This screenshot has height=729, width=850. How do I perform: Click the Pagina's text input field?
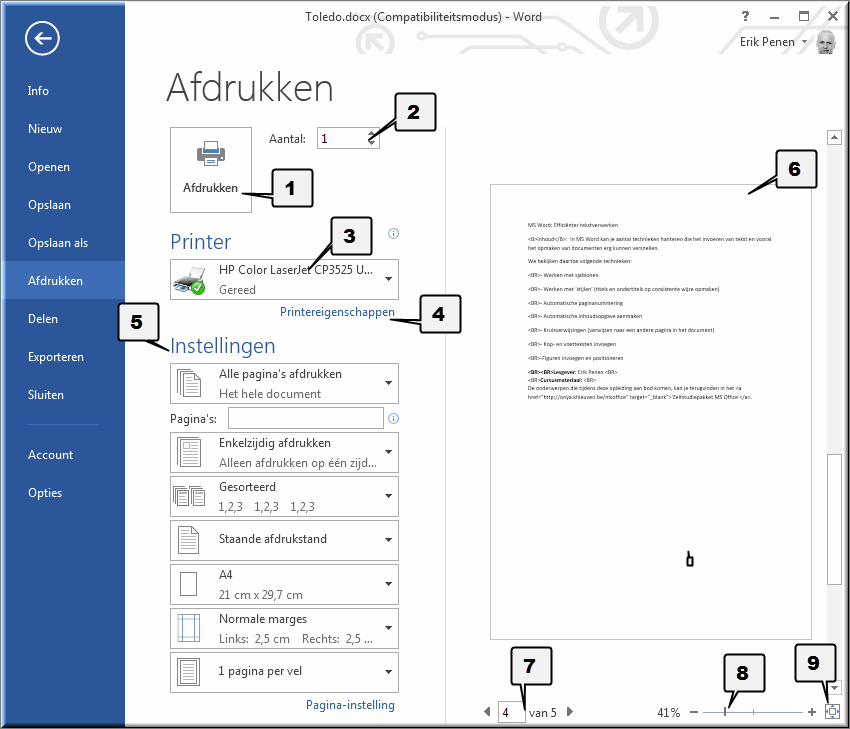[306, 418]
